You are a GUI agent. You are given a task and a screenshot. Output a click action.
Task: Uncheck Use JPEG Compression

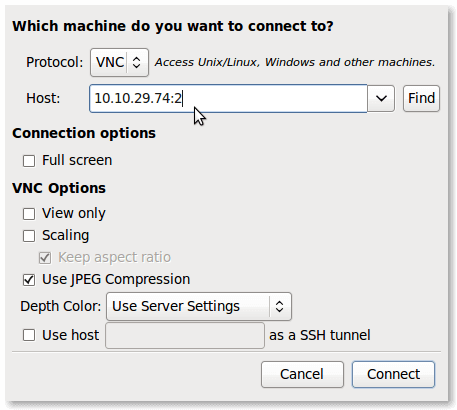pyautogui.click(x=29, y=280)
